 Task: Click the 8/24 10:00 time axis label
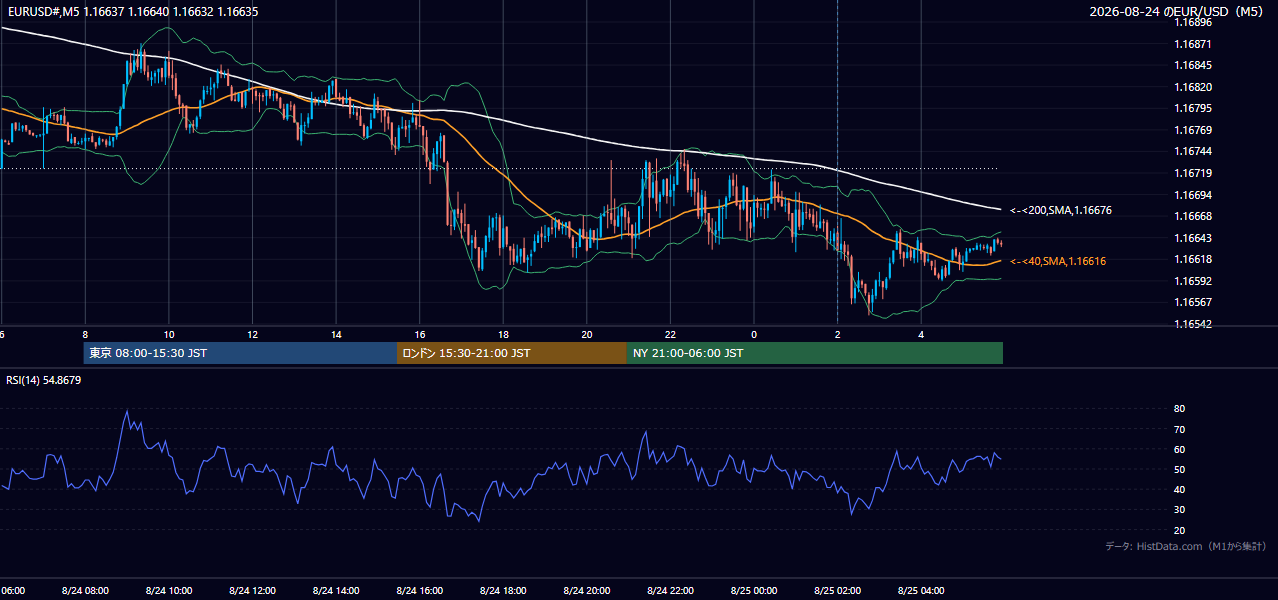click(169, 590)
